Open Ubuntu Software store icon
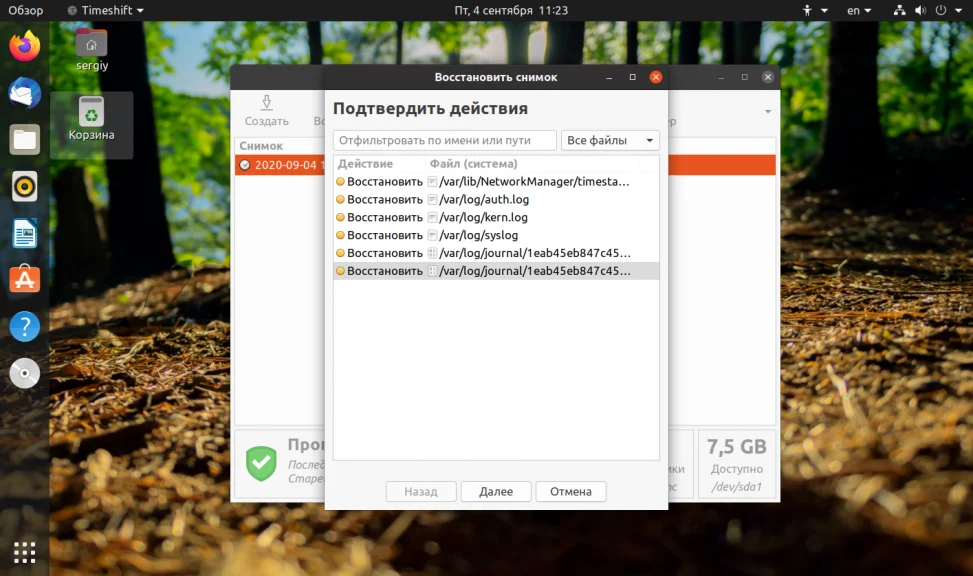 25,280
